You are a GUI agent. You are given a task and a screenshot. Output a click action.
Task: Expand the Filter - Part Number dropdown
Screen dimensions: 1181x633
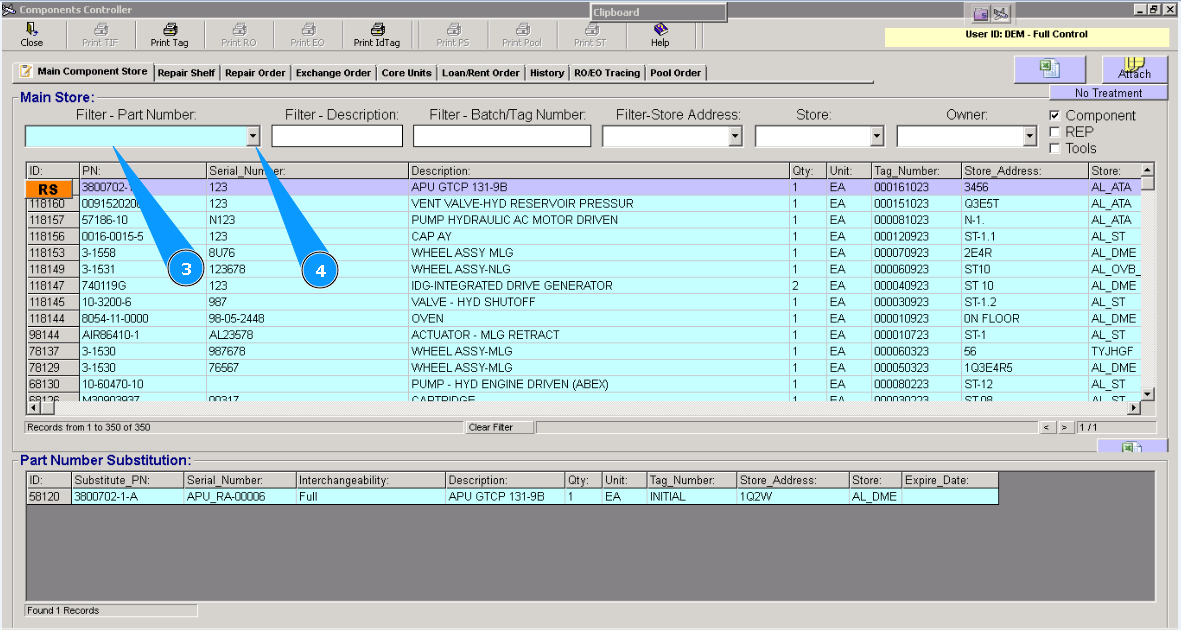(253, 136)
